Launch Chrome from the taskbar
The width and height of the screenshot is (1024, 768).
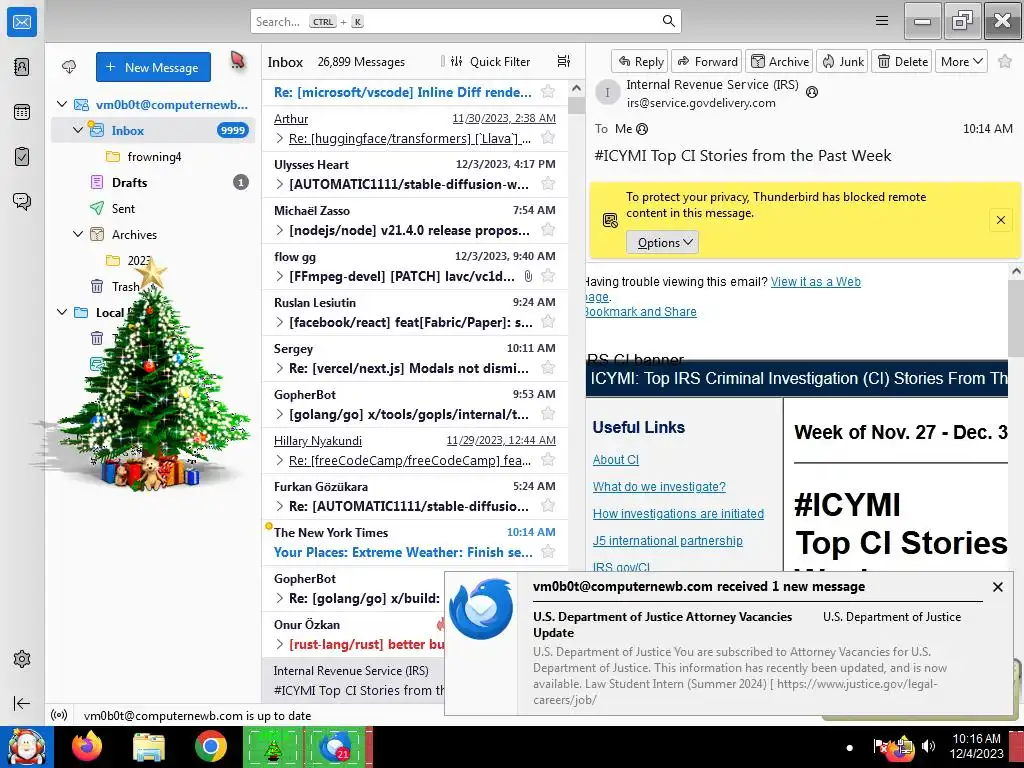coord(210,746)
